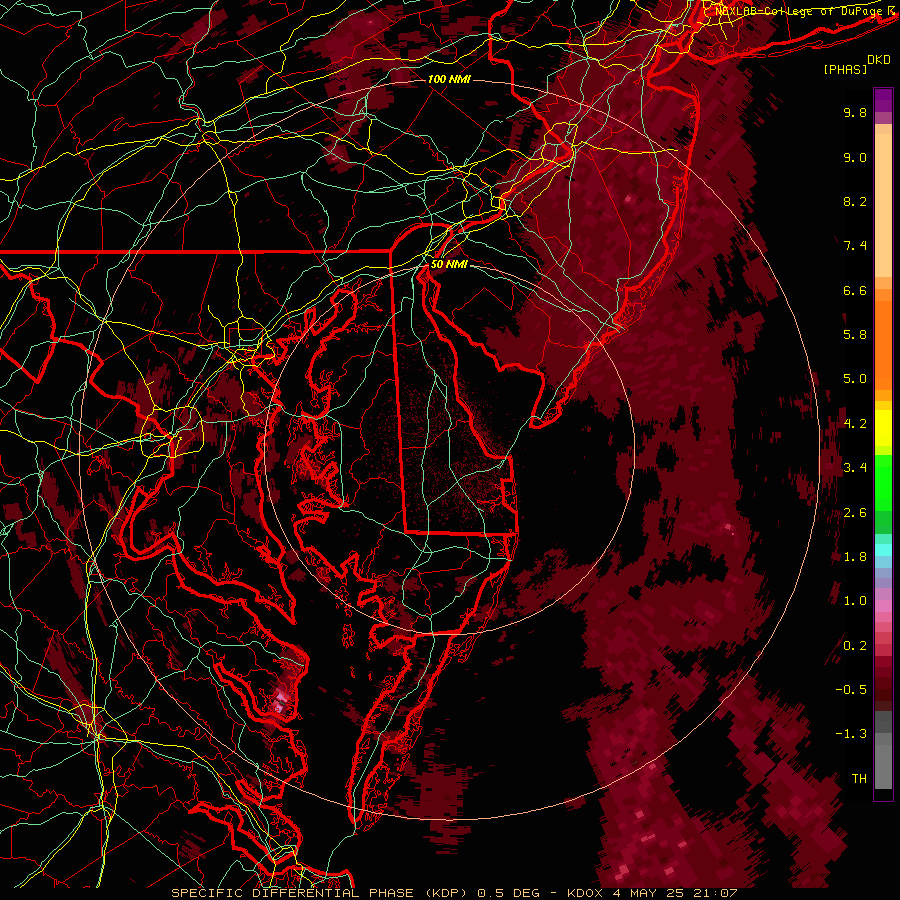Pick the 6.6 legend value
The image size is (900, 900).
coord(855,290)
